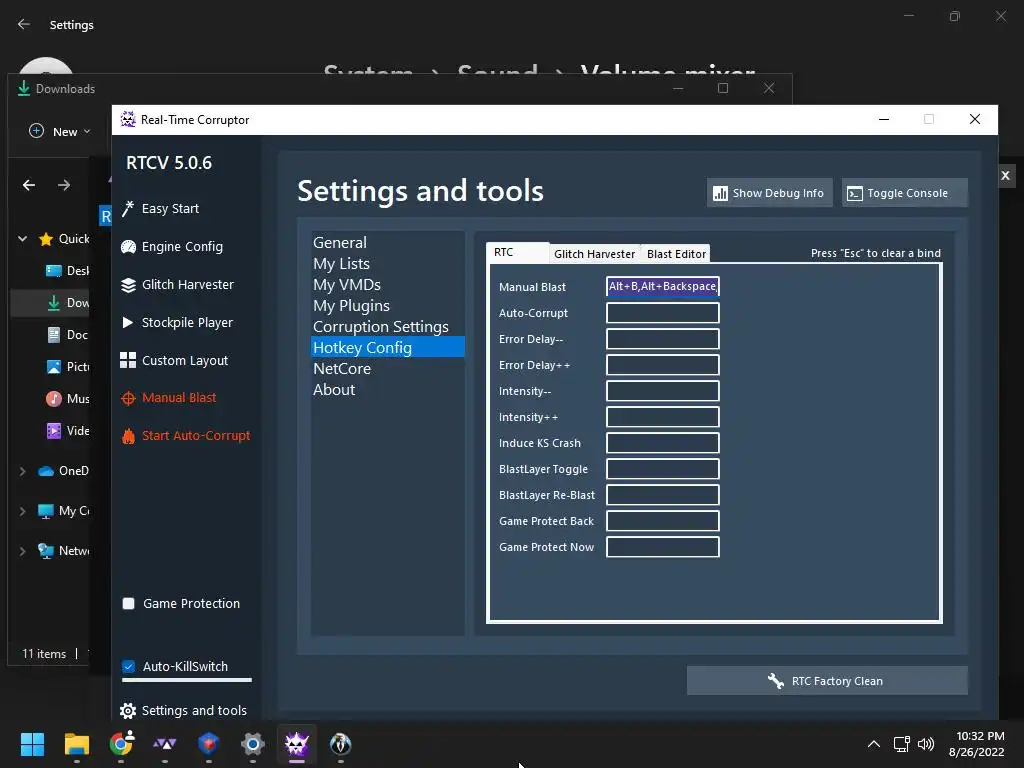Screen dimensions: 1024x768
Task: Expand OneDrive tree node in explorer
Action: (x=23, y=471)
